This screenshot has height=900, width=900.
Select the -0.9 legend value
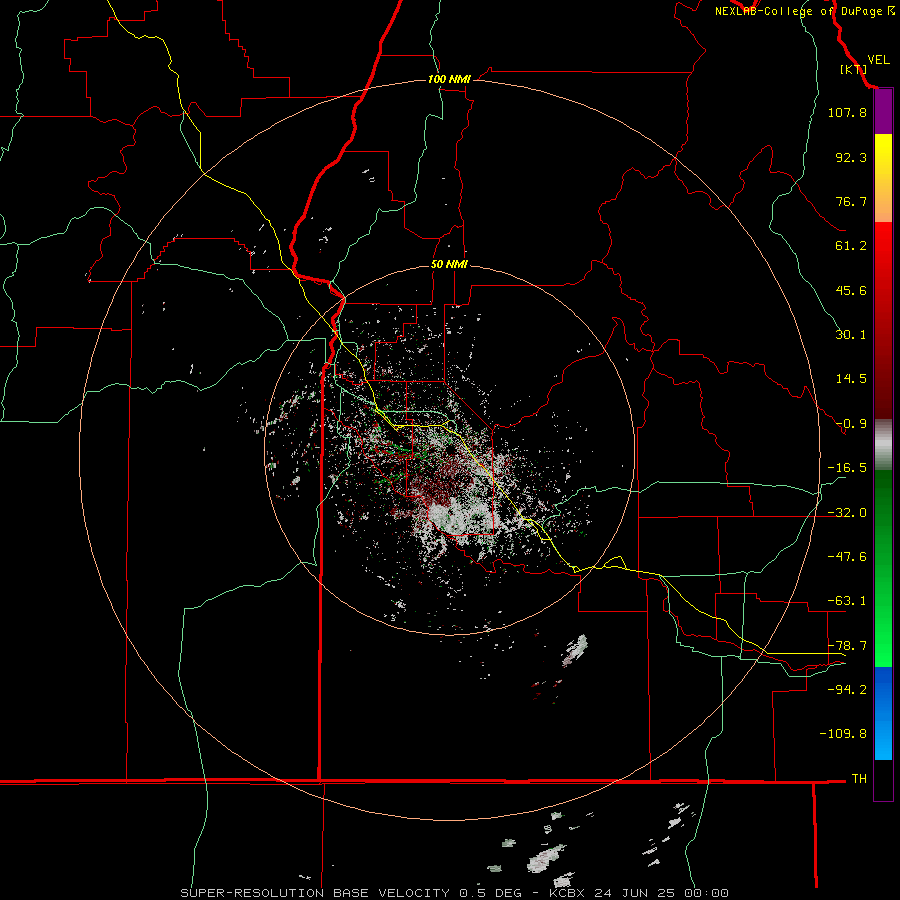(851, 424)
